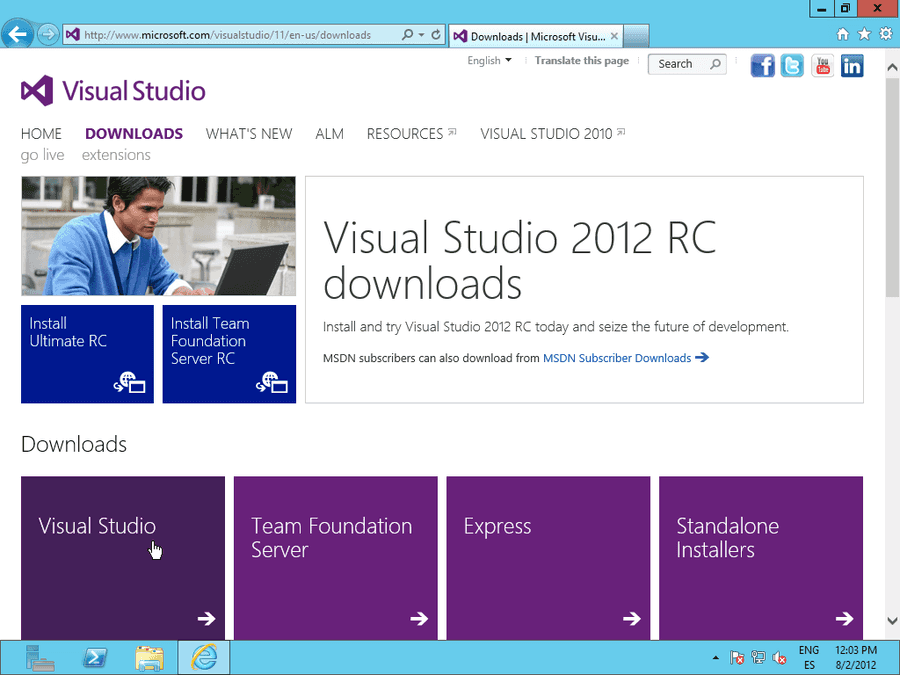900x675 pixels.
Task: Open the network tray icon
Action: coord(758,658)
